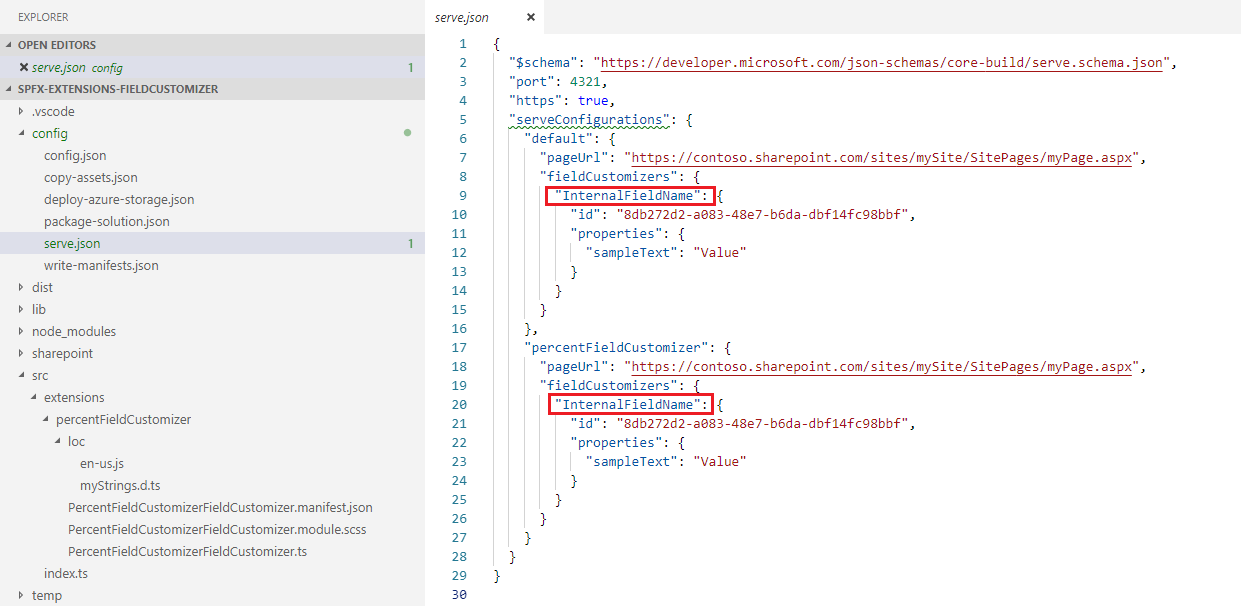Open index.ts file
This screenshot has height=606, width=1241.
pyautogui.click(x=66, y=574)
